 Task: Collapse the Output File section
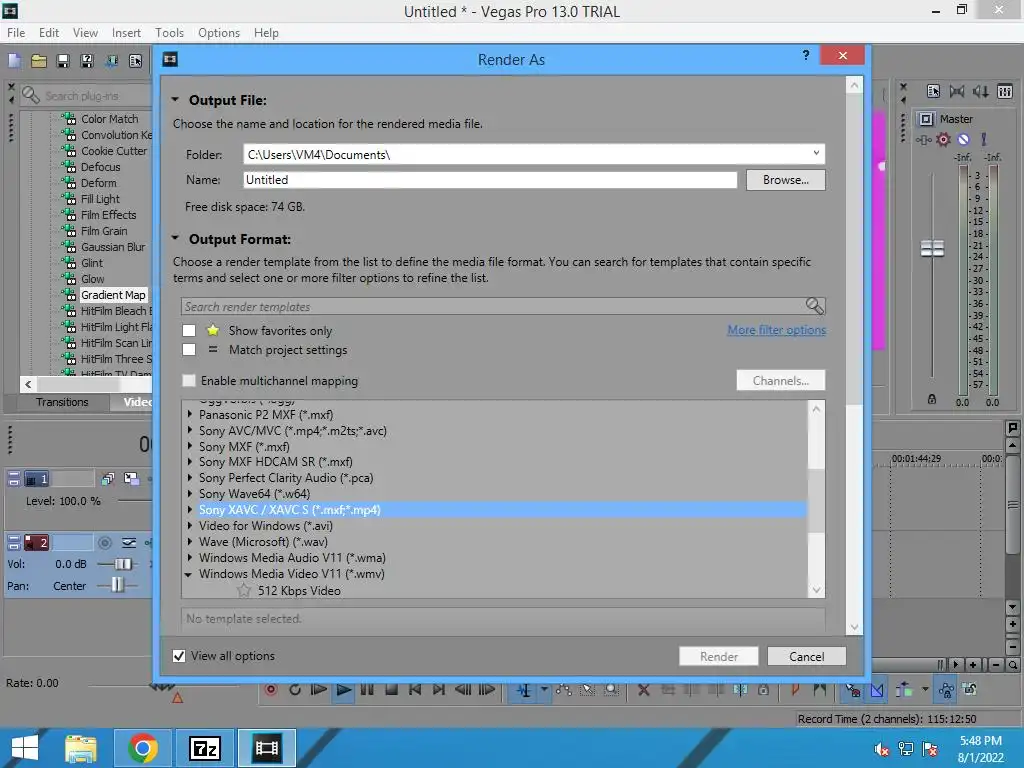tap(175, 100)
